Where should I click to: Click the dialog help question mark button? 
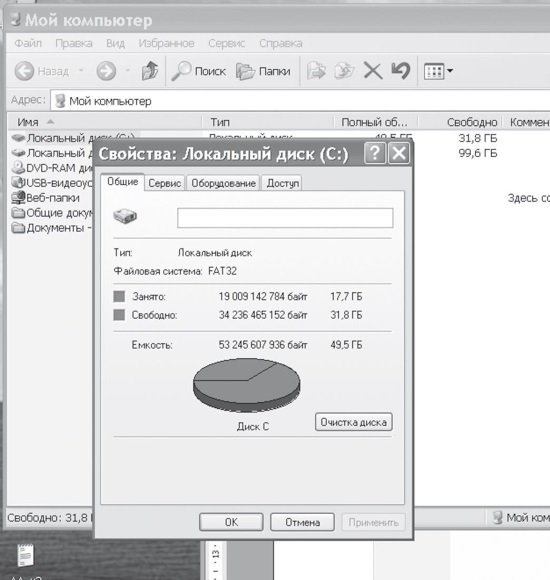(375, 153)
